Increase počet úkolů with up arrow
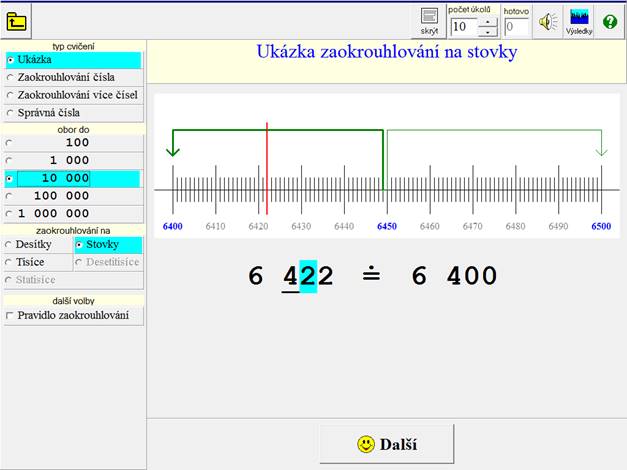This screenshot has width=627, height=470. pyautogui.click(x=487, y=22)
